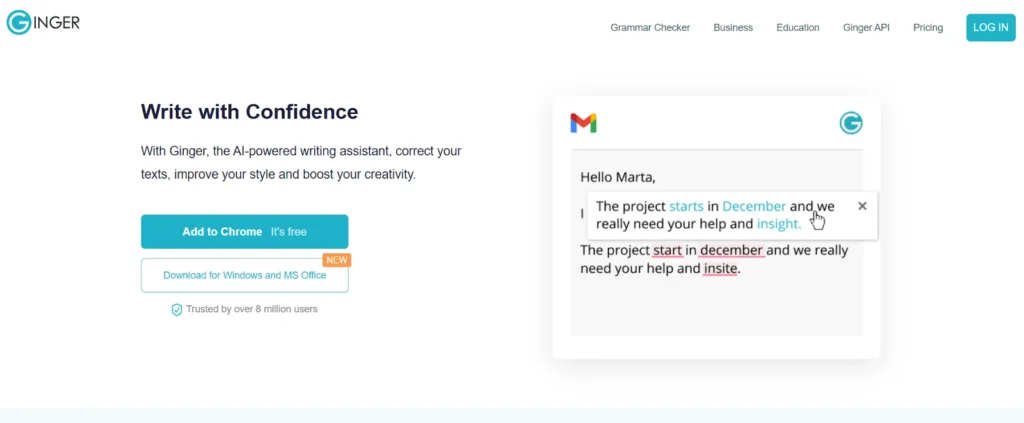Click the Ginger logo in header

point(43,22)
